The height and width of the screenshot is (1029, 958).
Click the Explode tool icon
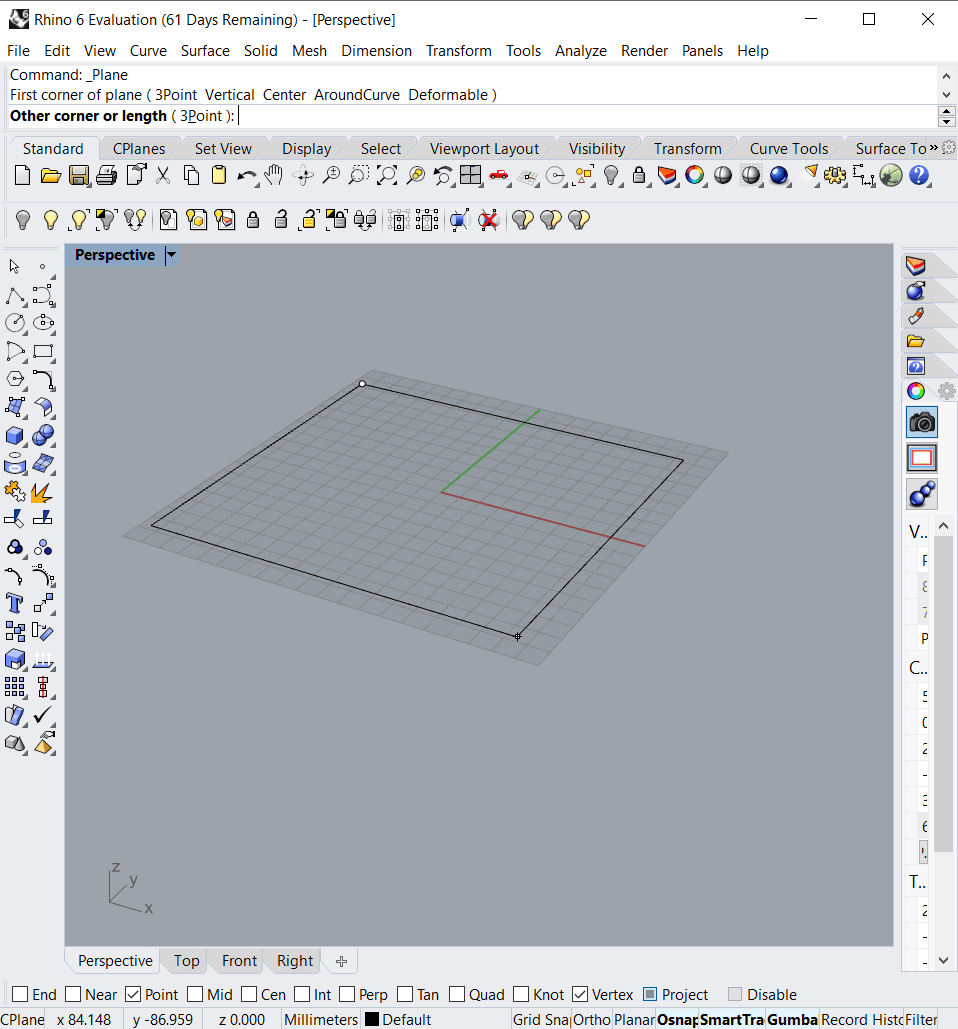pyautogui.click(x=42, y=492)
